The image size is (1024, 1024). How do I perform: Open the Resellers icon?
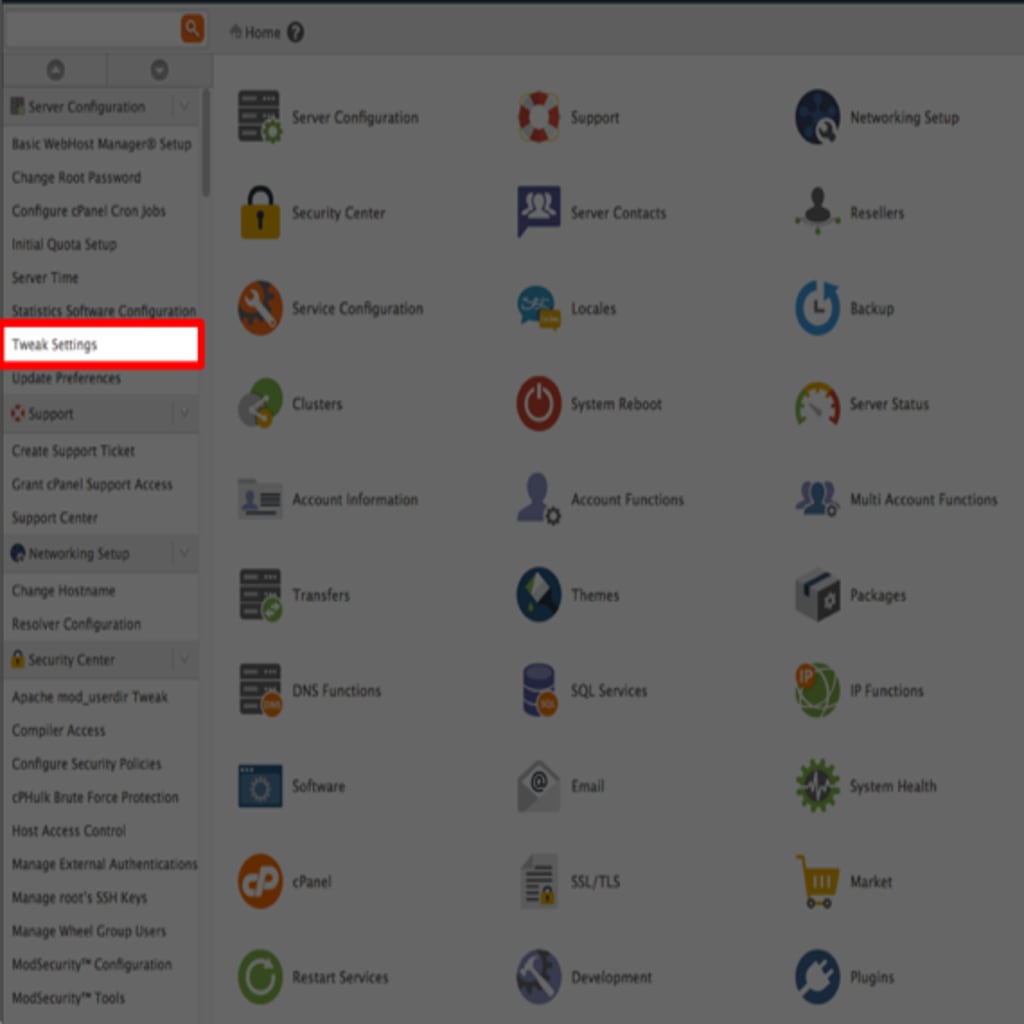pos(817,210)
